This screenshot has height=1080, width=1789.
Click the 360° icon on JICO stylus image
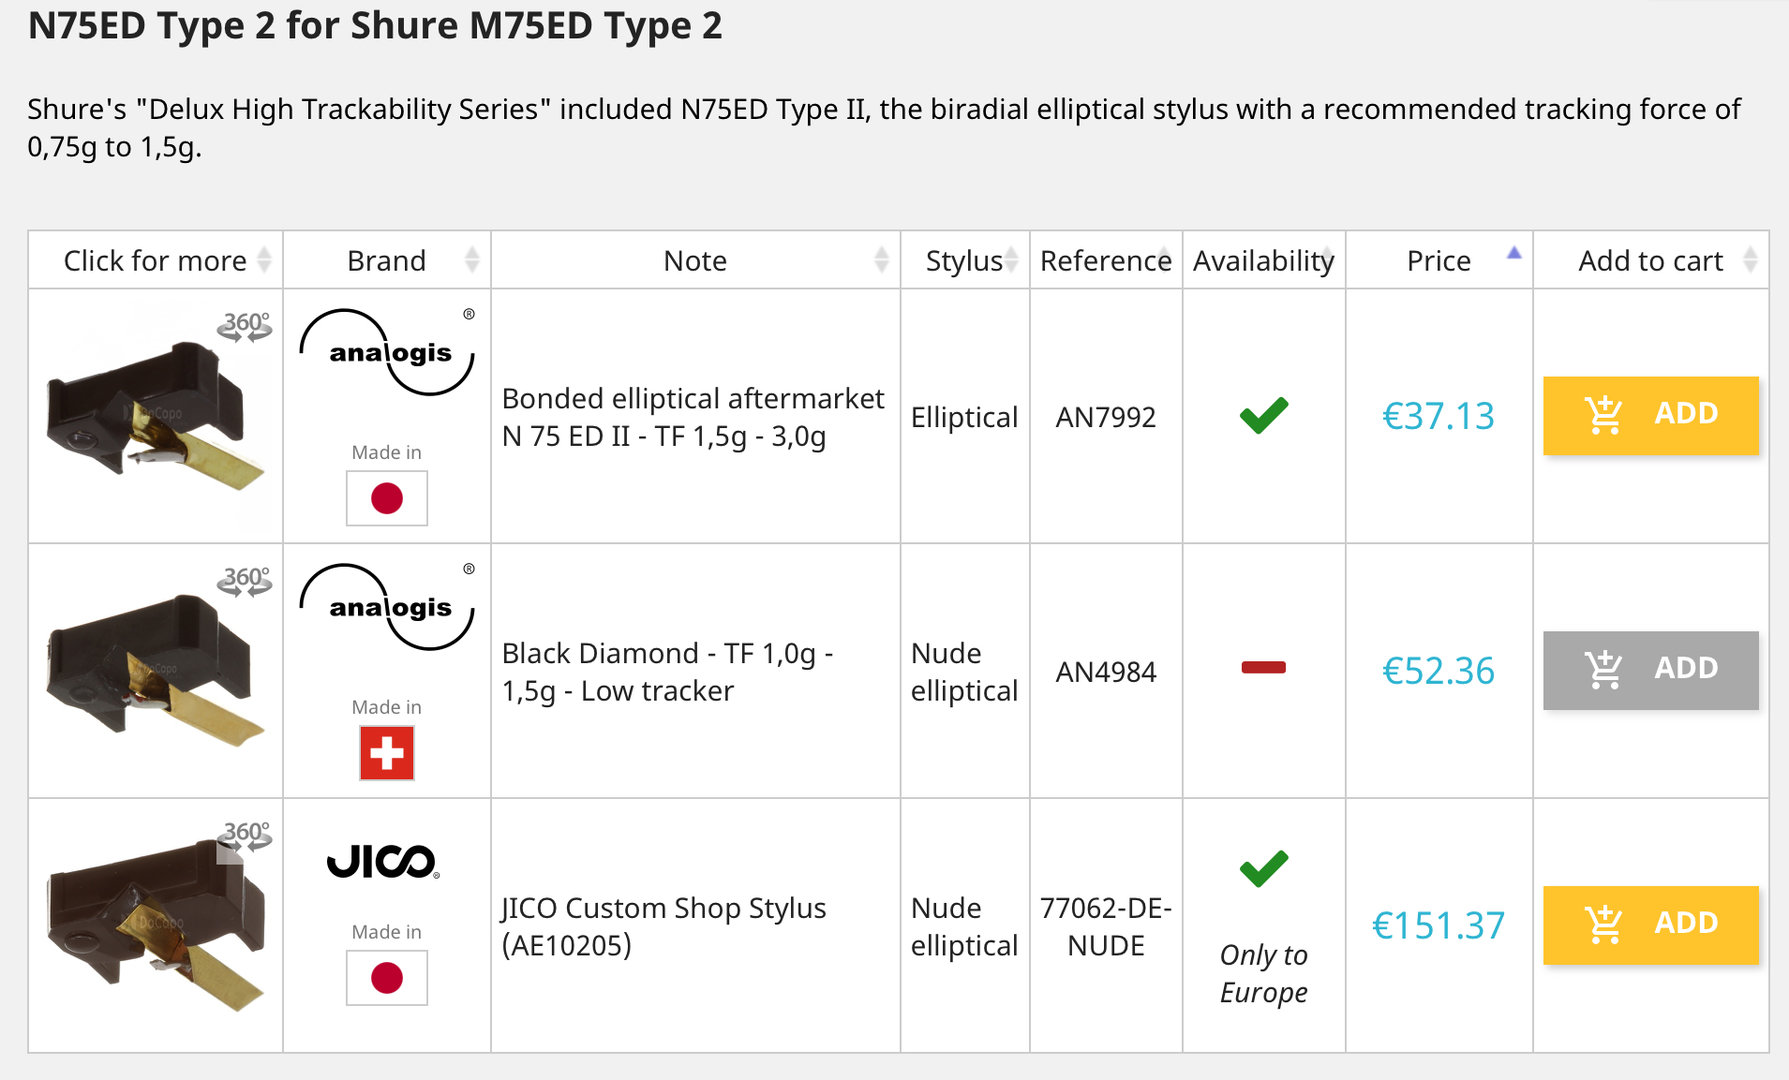[x=246, y=834]
